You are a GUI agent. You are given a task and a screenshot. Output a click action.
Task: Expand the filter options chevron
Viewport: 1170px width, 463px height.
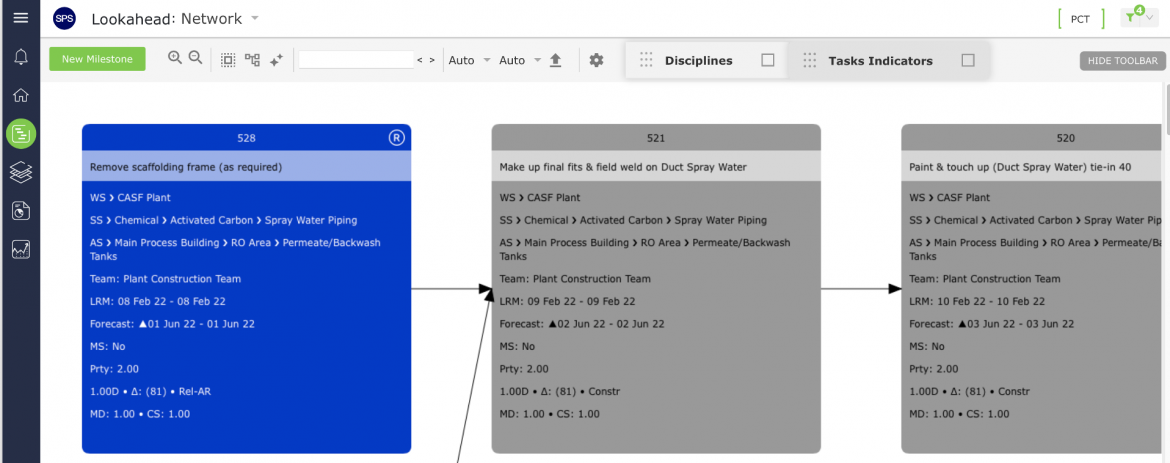click(x=1149, y=18)
